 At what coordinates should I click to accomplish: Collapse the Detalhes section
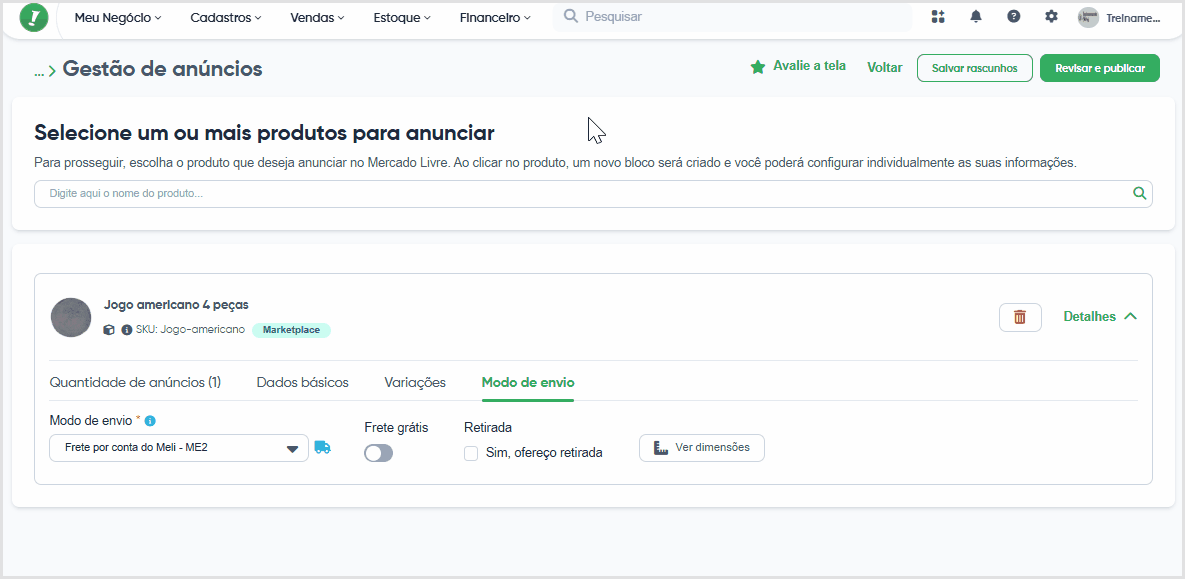(x=1100, y=317)
